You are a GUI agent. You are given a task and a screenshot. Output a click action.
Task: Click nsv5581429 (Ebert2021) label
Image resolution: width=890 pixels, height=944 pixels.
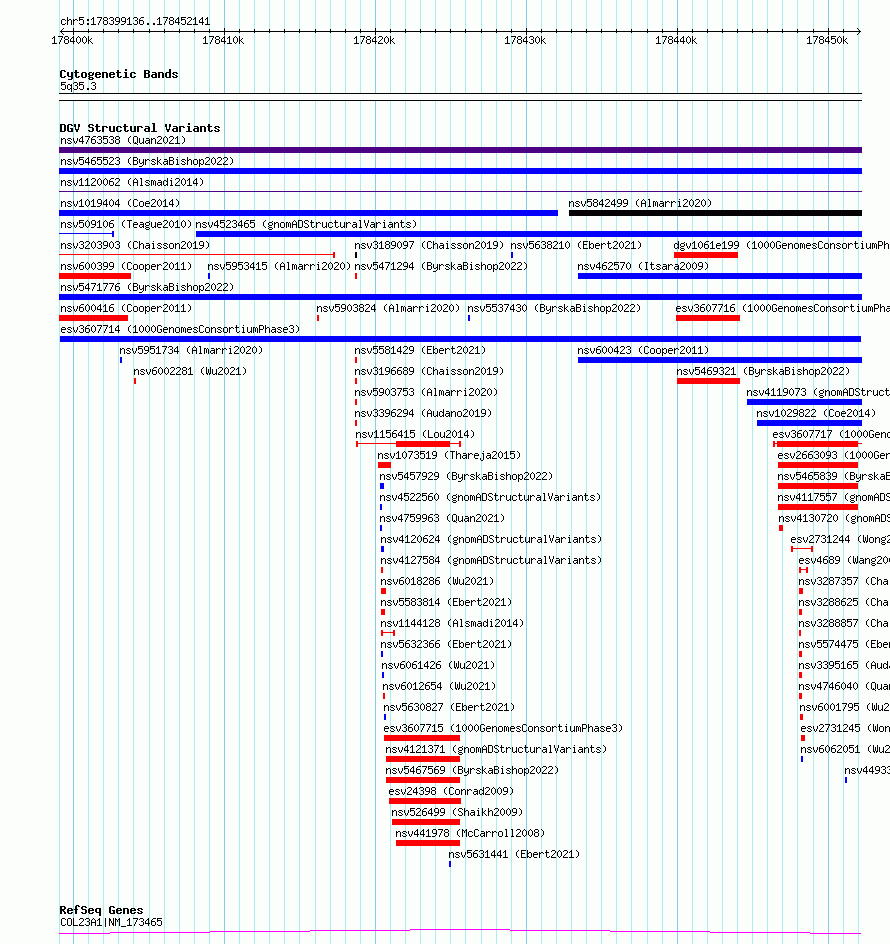(420, 350)
